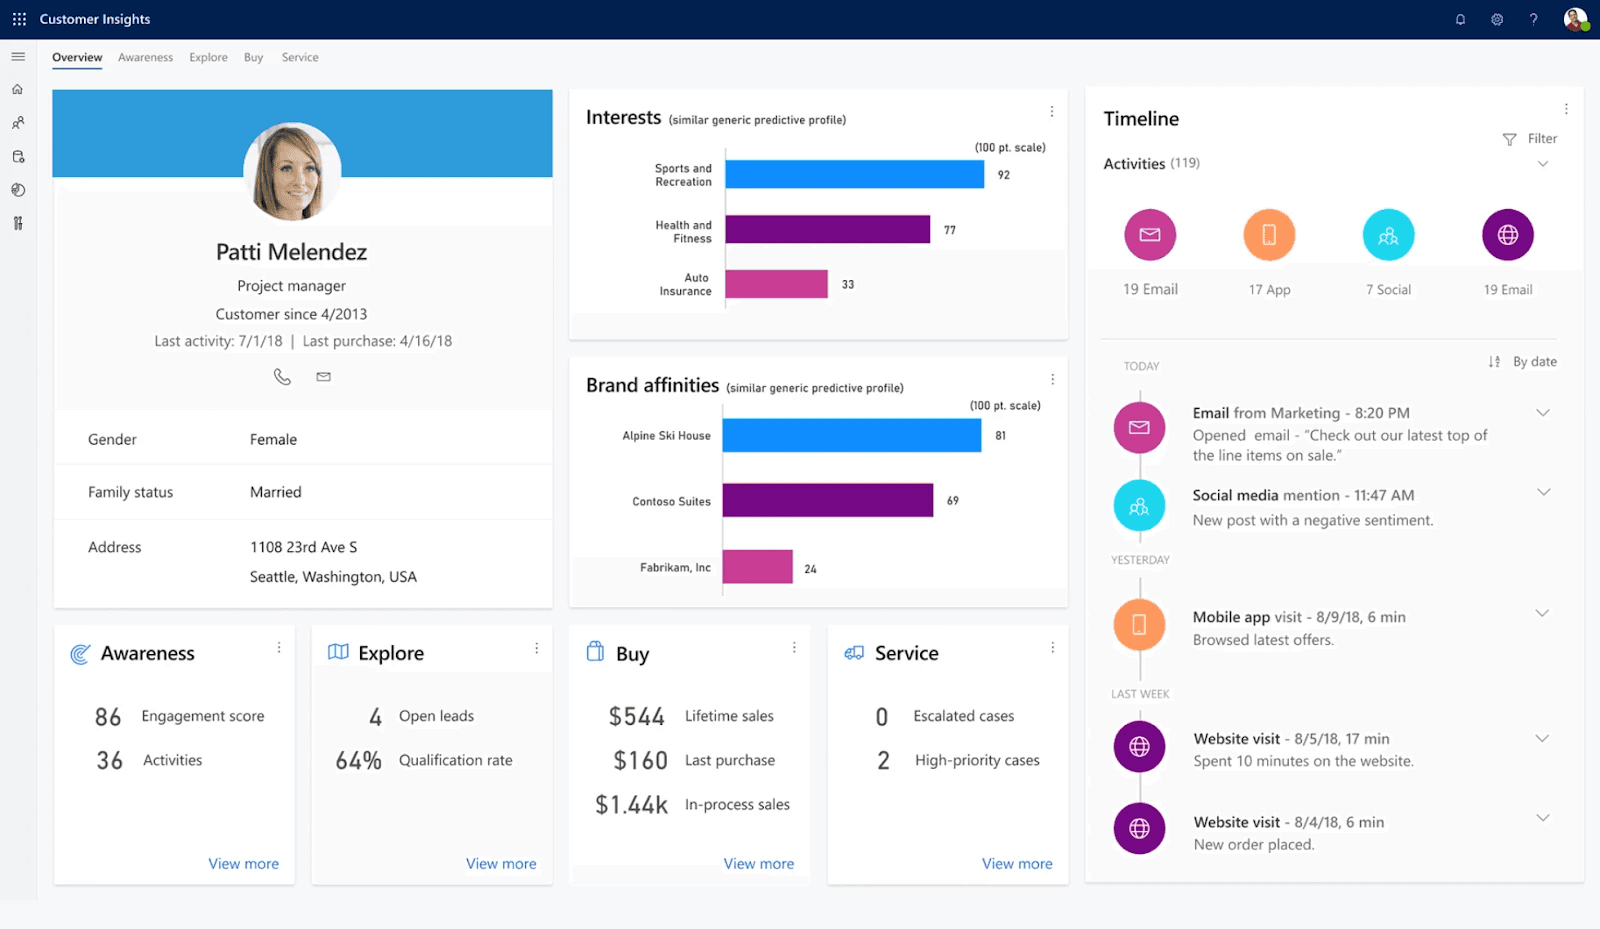The height and width of the screenshot is (929, 1600).
Task: Click Health and Fitness interest bar
Action: point(828,229)
